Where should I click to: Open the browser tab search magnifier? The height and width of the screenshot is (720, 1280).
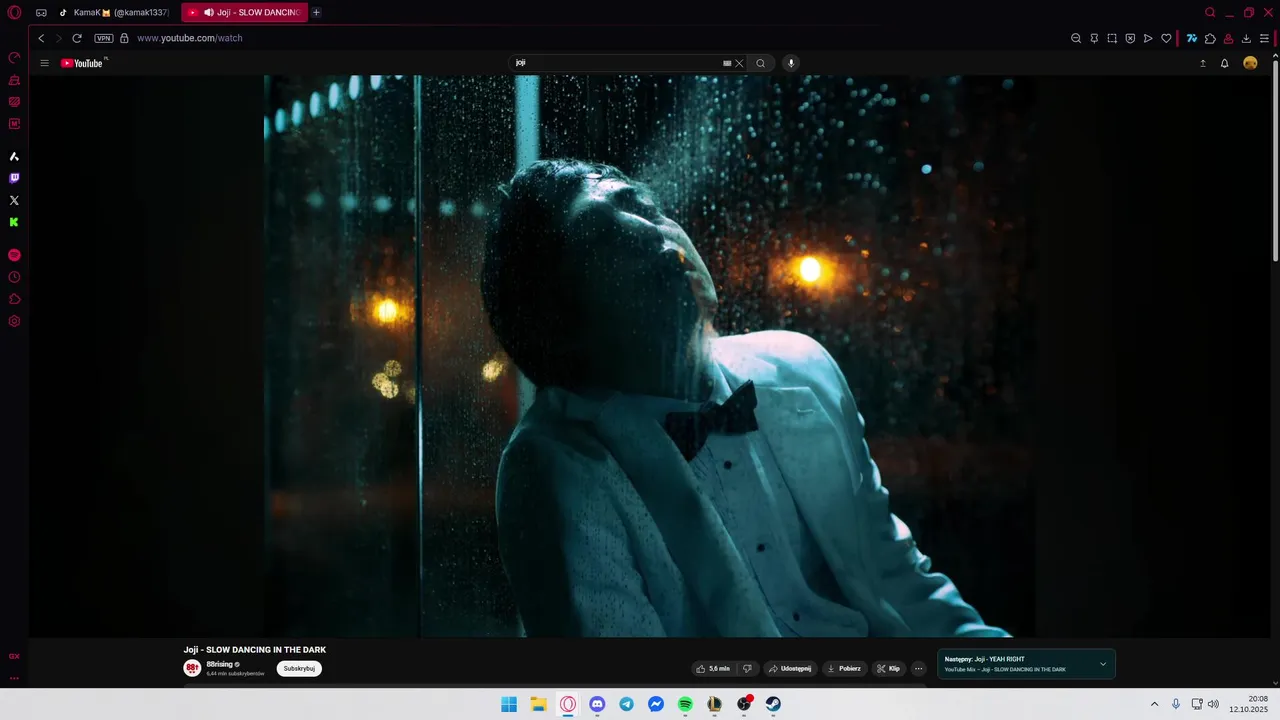tap(1210, 13)
